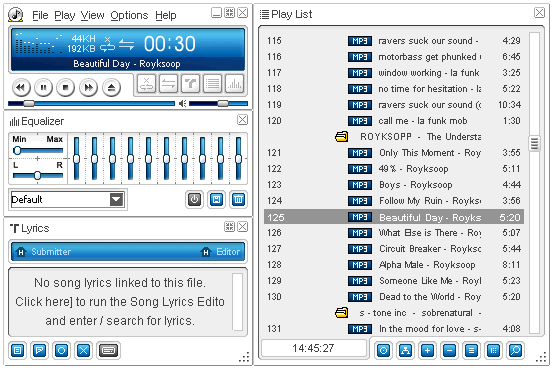Screen dimensions: 553x368
Task: Click 'Click here' to run Lyrics Editor
Action: (44, 302)
